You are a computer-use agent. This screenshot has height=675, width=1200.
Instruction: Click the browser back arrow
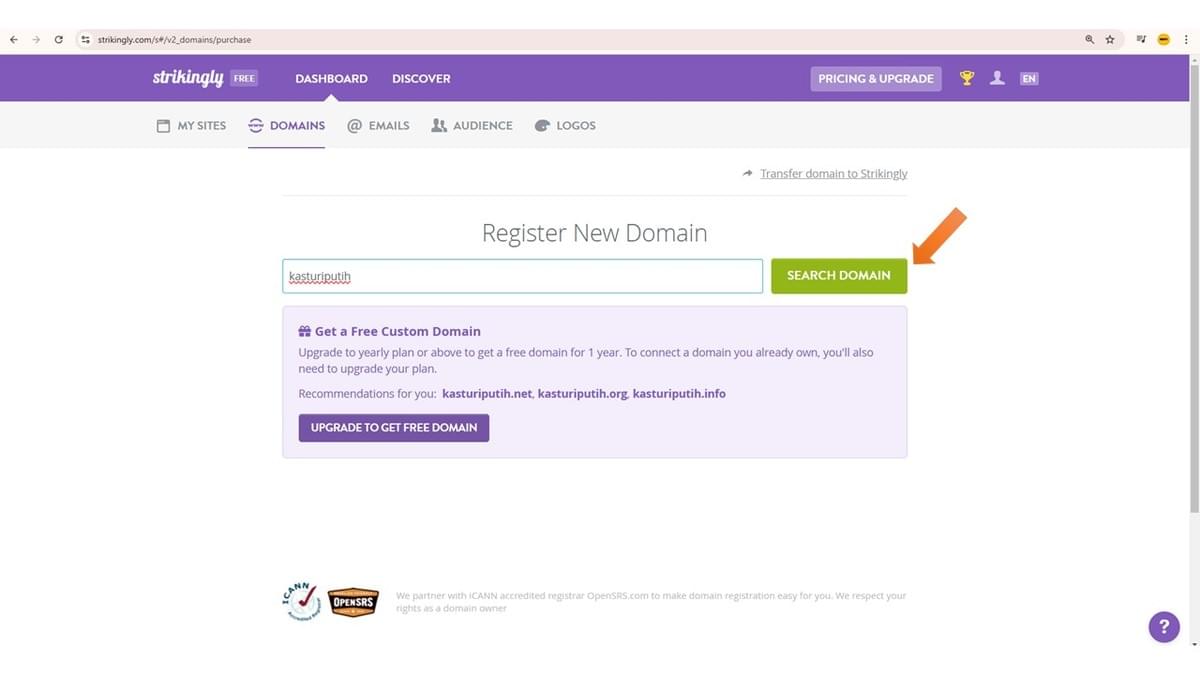pyautogui.click(x=13, y=40)
